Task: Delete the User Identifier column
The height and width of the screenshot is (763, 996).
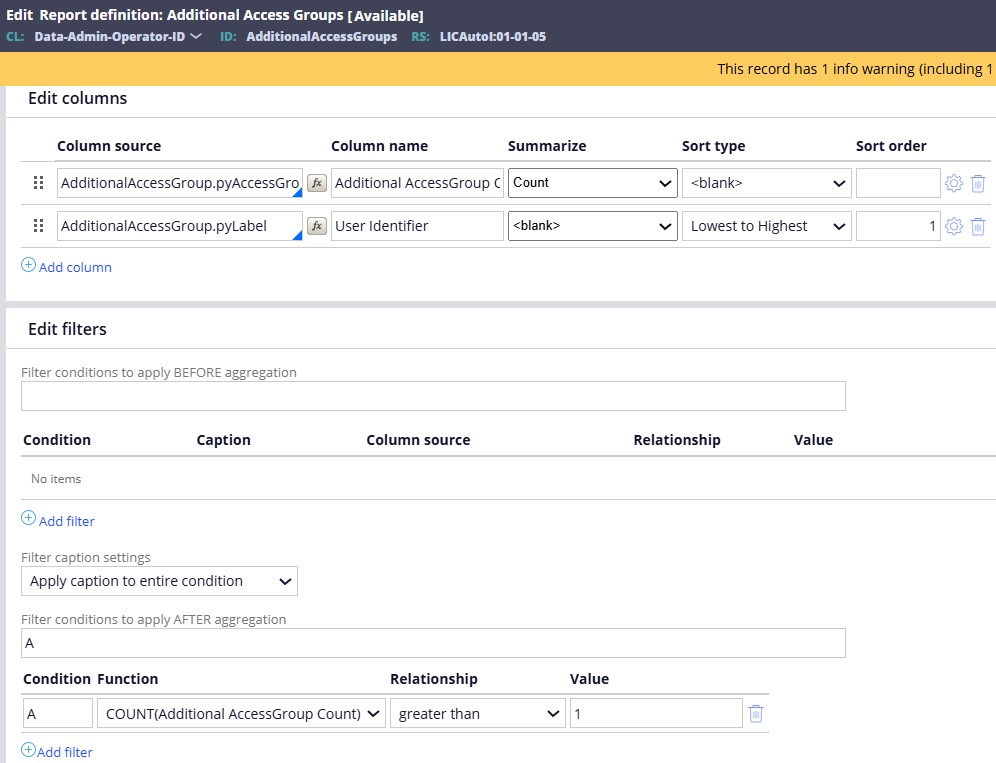Action: point(978,226)
